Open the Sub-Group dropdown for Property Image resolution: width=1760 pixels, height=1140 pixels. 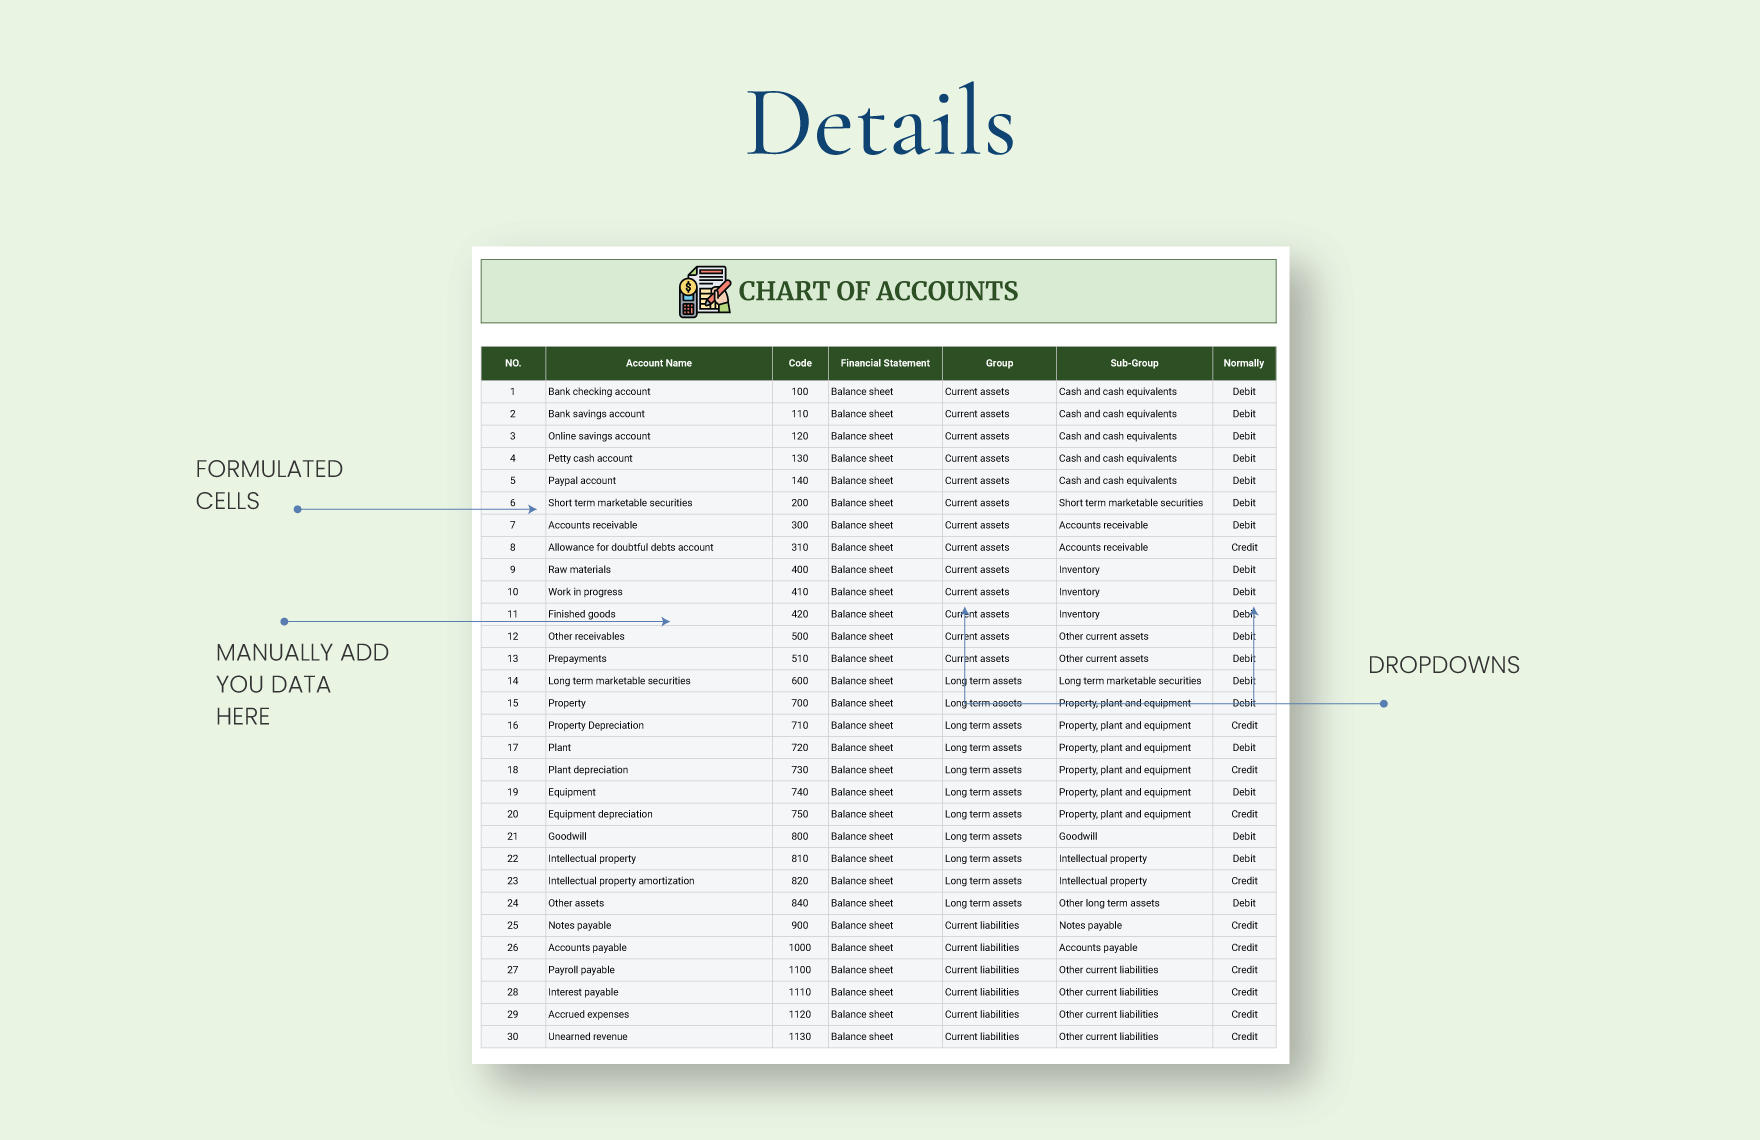point(1133,703)
